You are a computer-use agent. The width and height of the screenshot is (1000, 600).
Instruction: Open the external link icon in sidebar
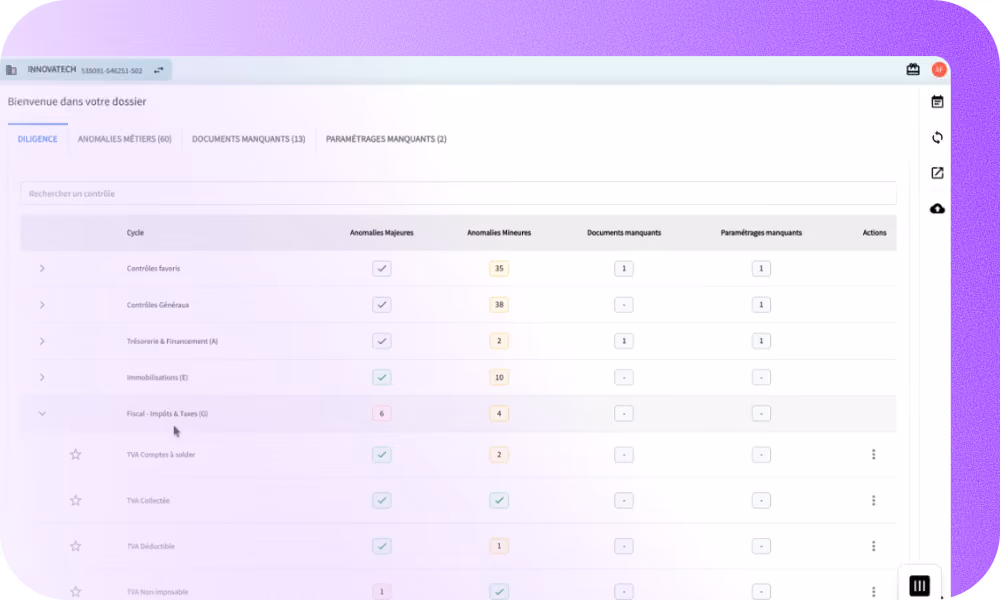tap(937, 173)
